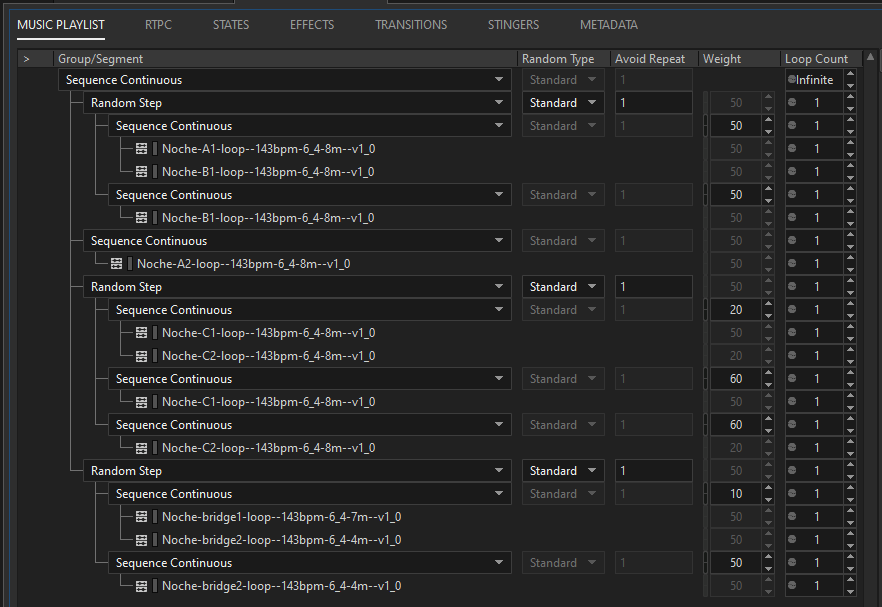Viewport: 882px width, 607px height.
Task: Select the Music Playlist tab
Action: point(61,25)
